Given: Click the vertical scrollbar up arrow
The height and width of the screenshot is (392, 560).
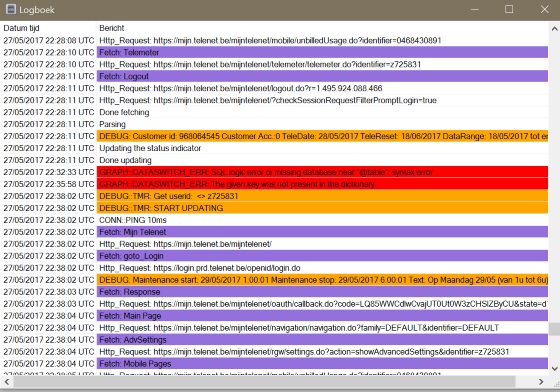Looking at the screenshot, I should point(554,29).
